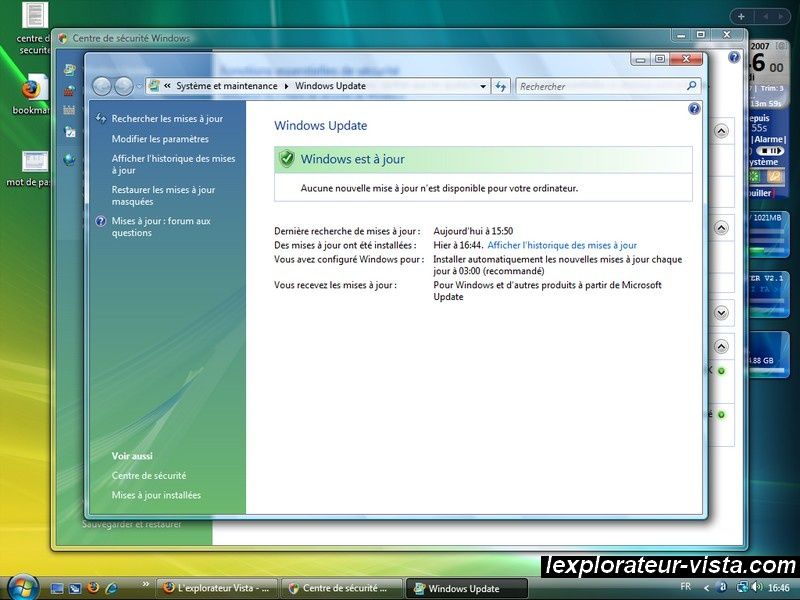Viewport: 800px width, 600px height.
Task: Click the blue 'Afficher l'historique des mises à jour' link
Action: [562, 245]
